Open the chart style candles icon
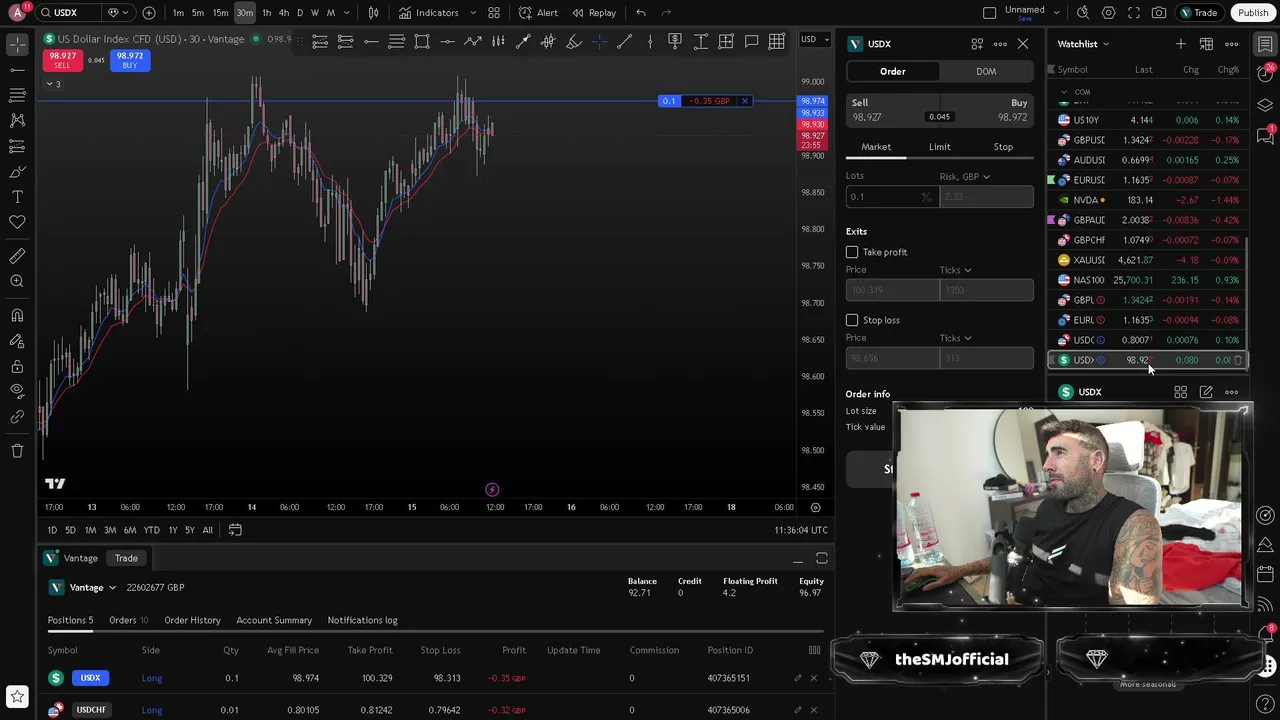 [373, 13]
